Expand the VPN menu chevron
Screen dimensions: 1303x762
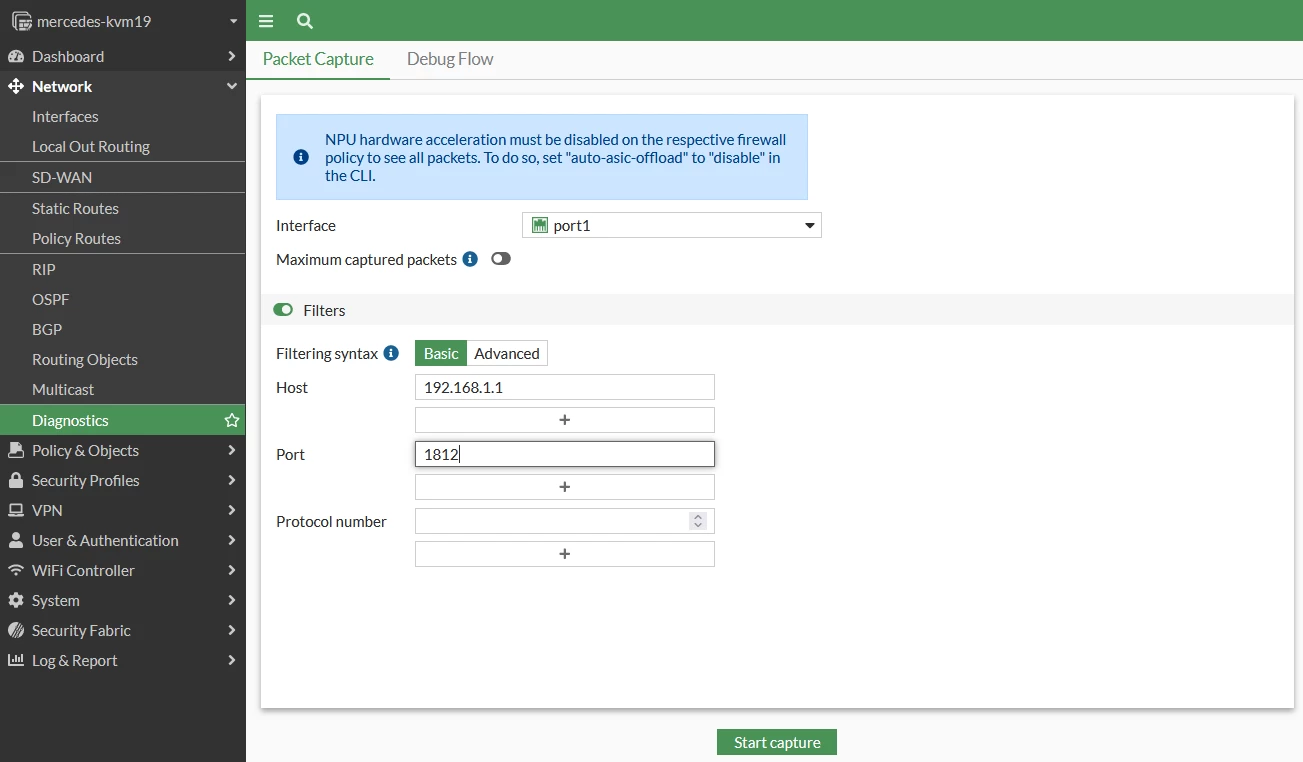(x=232, y=510)
